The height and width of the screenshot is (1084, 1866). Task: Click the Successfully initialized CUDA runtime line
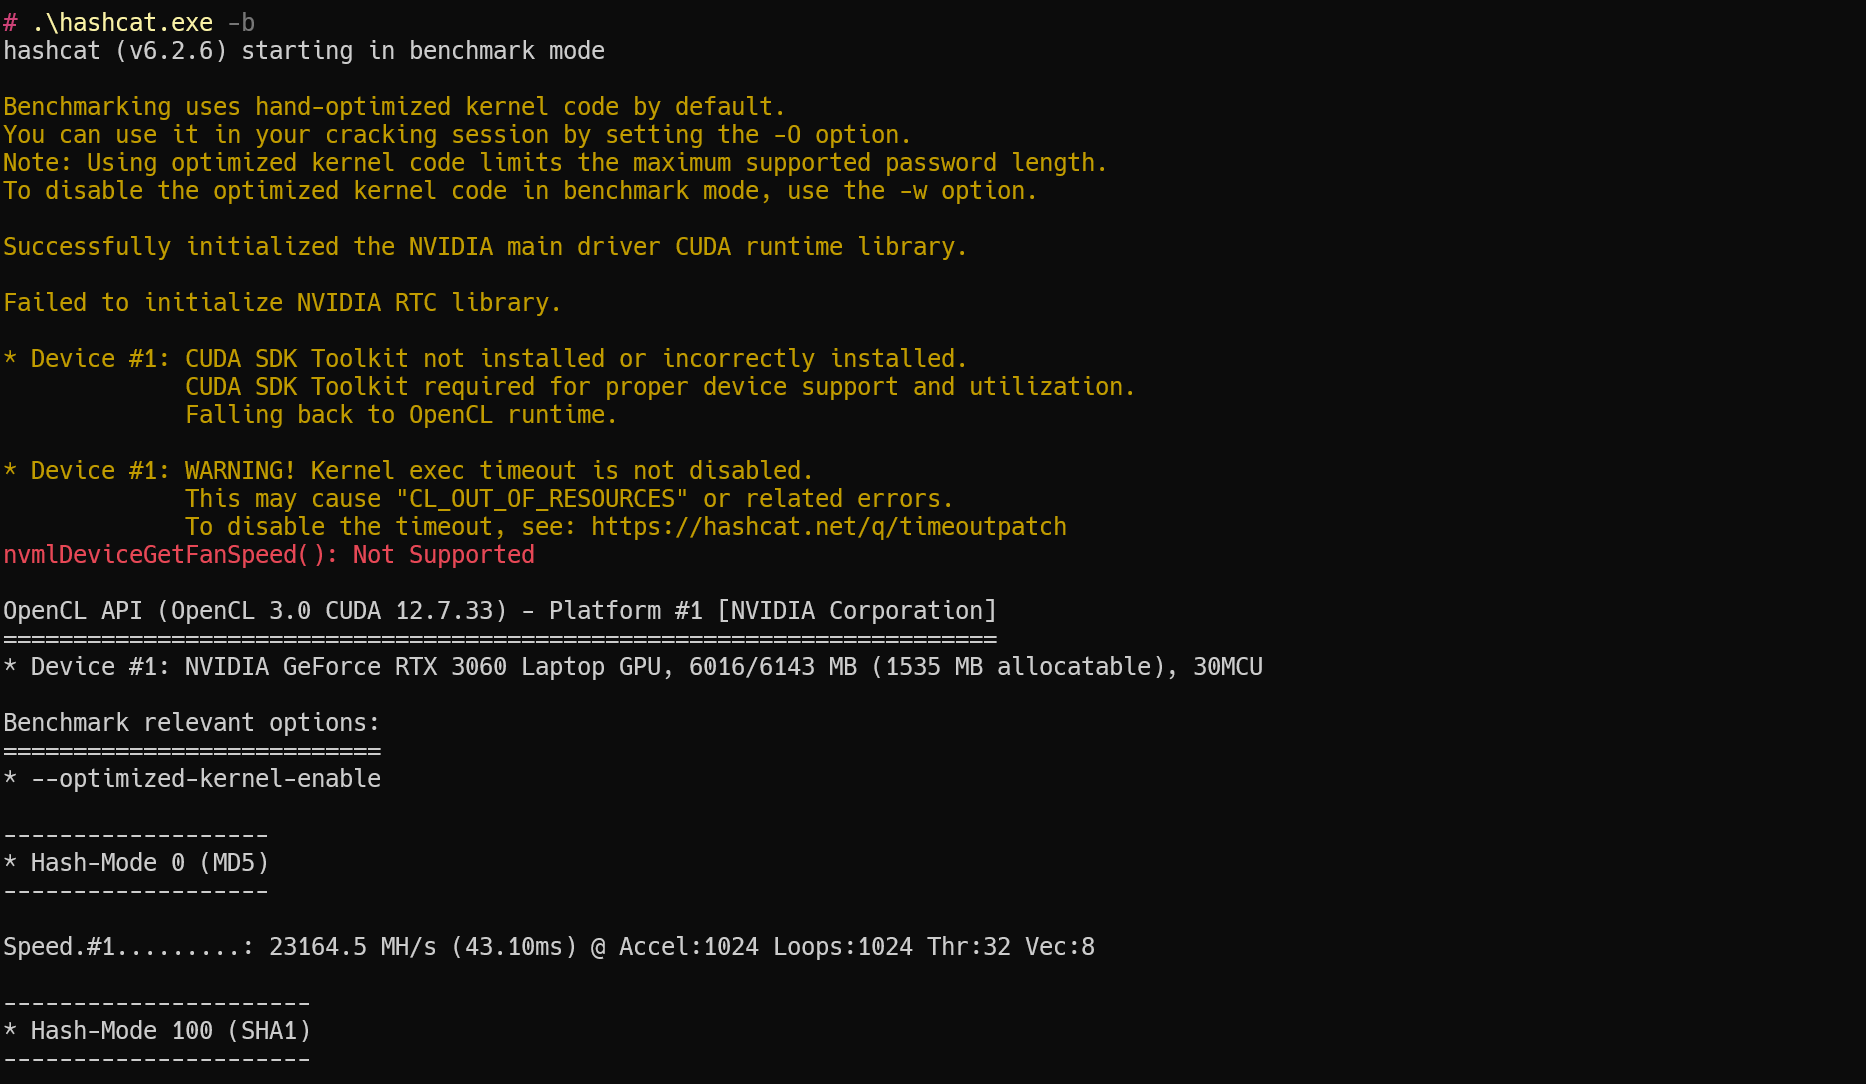coord(484,247)
